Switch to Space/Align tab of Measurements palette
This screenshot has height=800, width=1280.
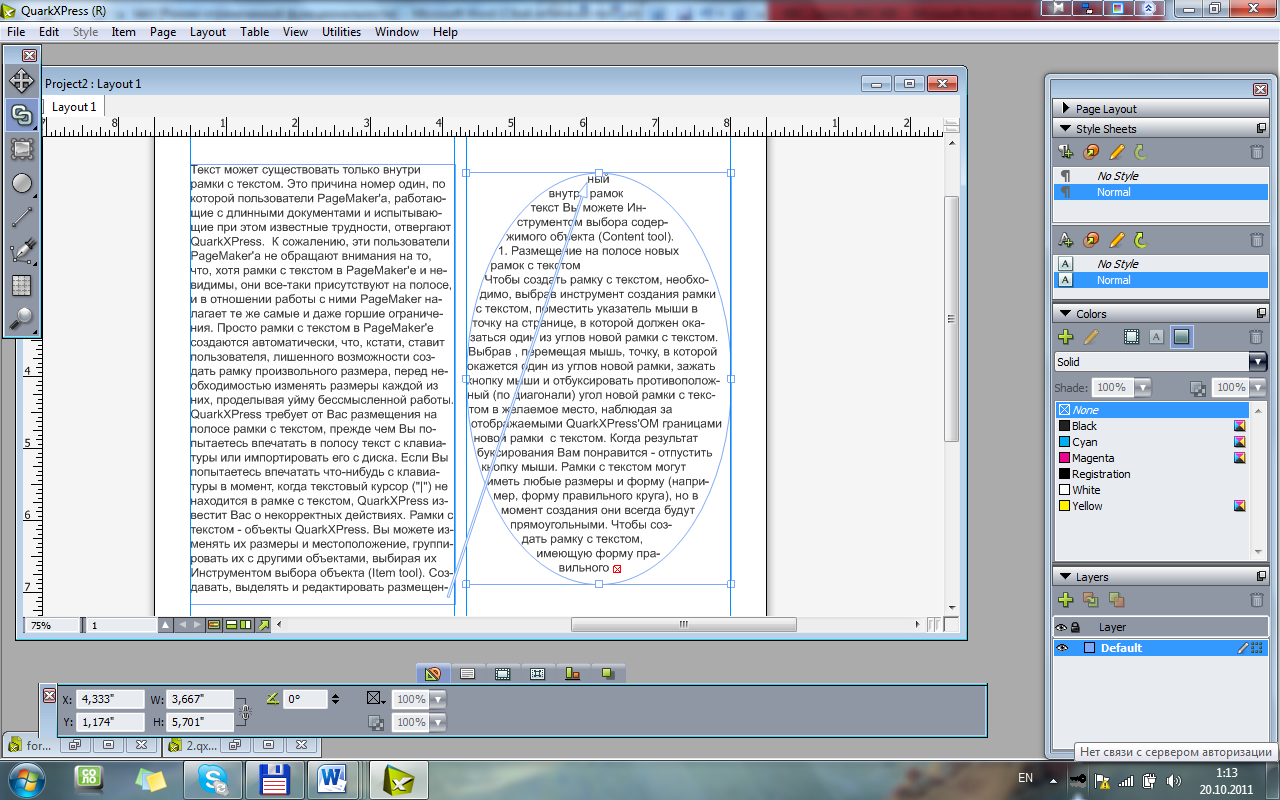point(572,674)
